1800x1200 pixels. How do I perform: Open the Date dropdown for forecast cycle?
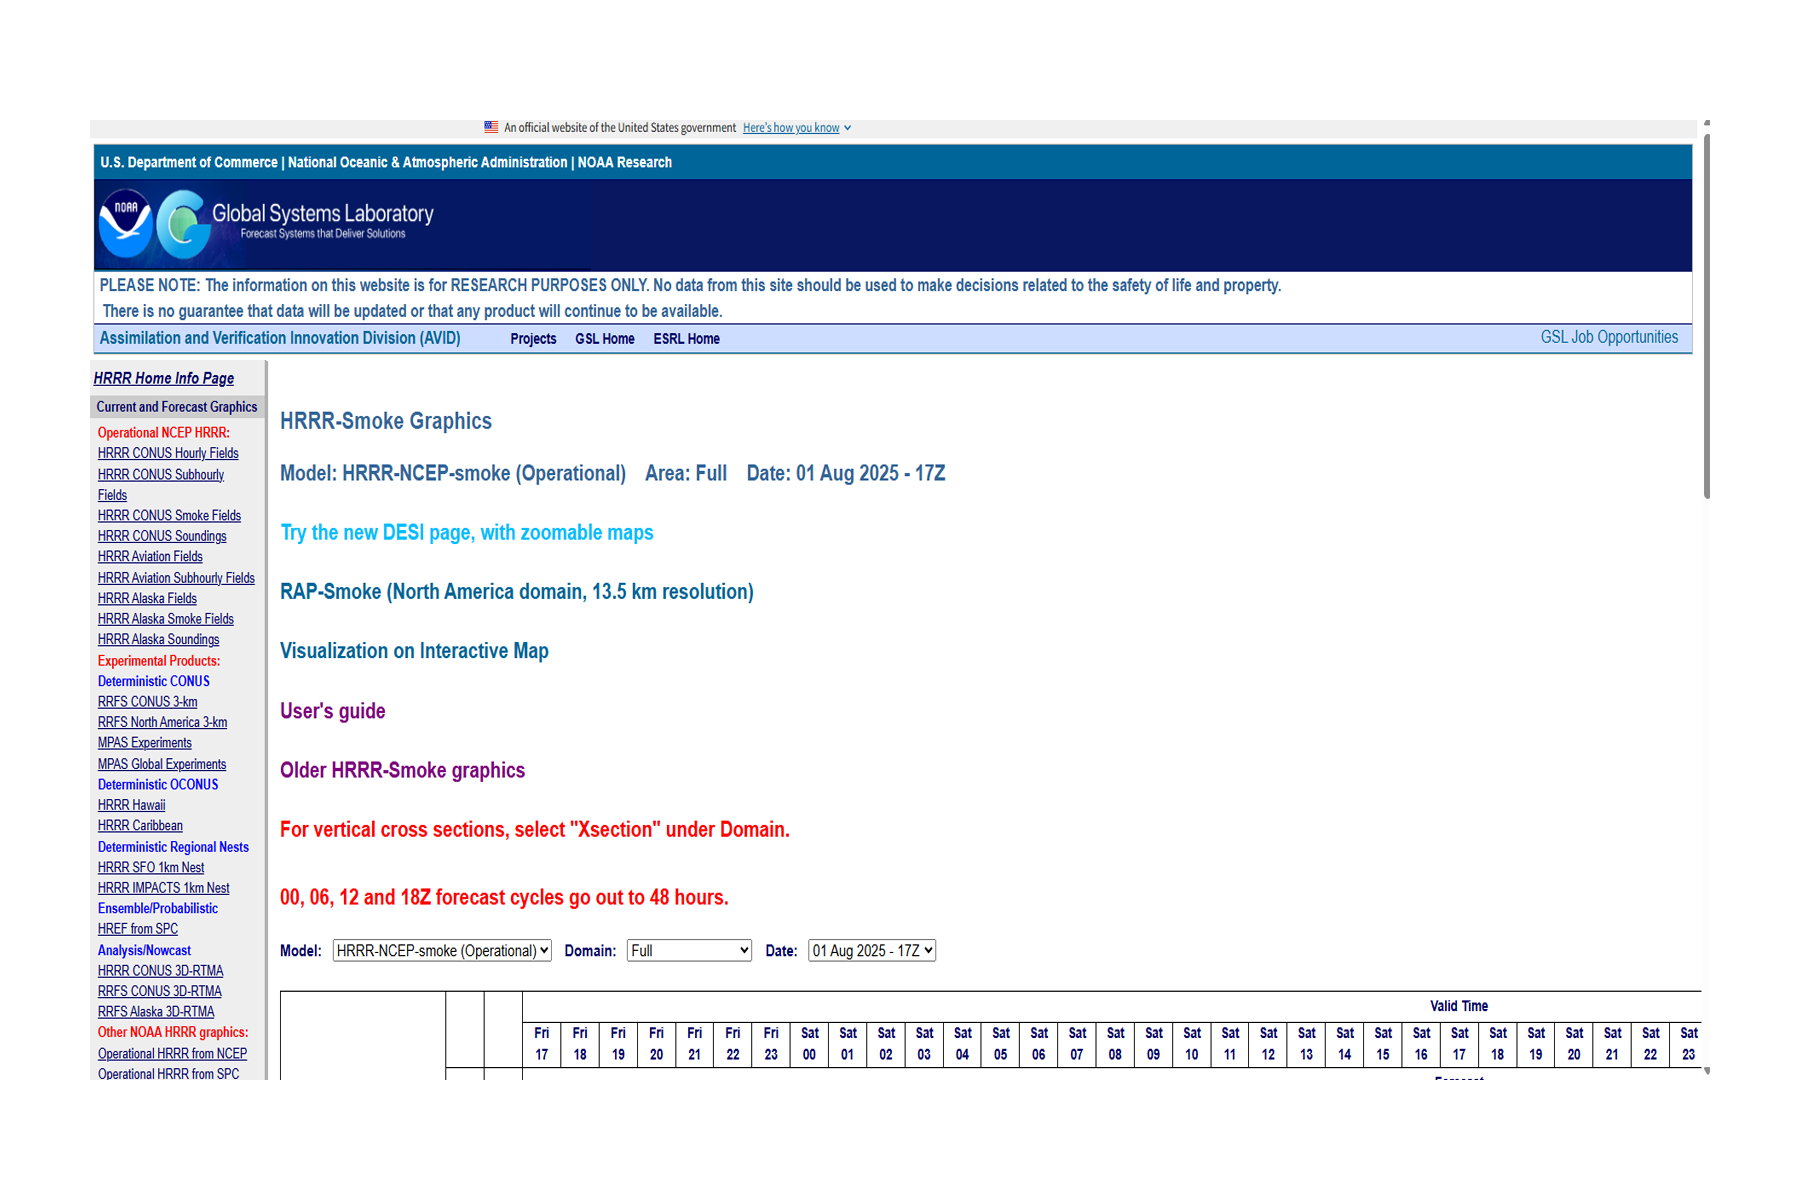coord(871,951)
